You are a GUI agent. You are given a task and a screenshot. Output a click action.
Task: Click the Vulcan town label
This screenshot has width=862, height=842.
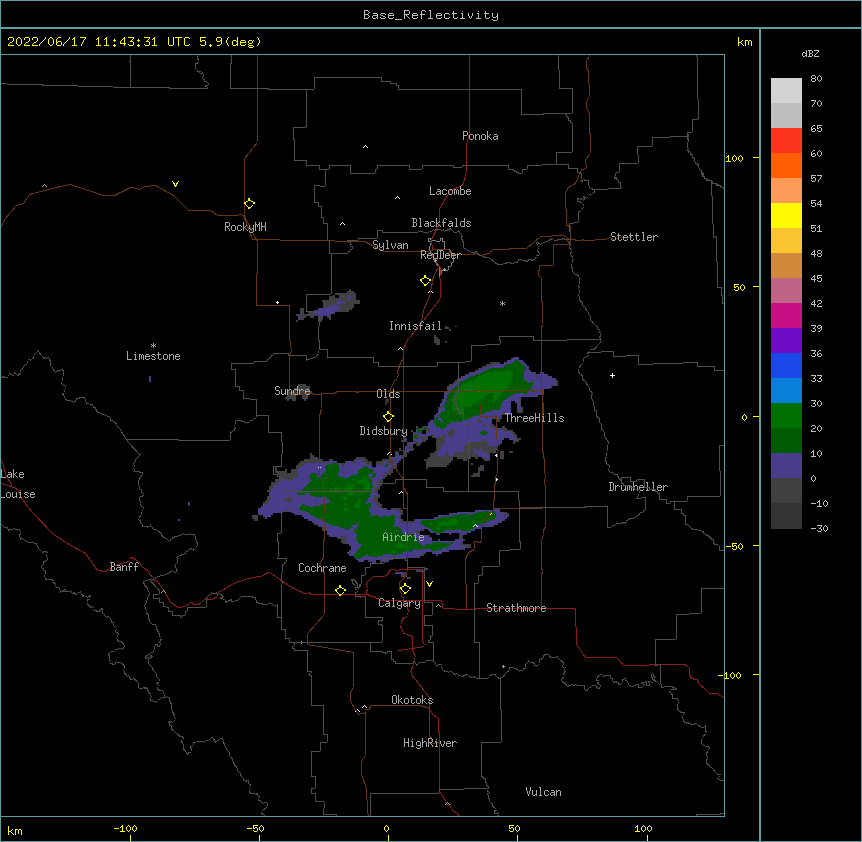(x=543, y=792)
